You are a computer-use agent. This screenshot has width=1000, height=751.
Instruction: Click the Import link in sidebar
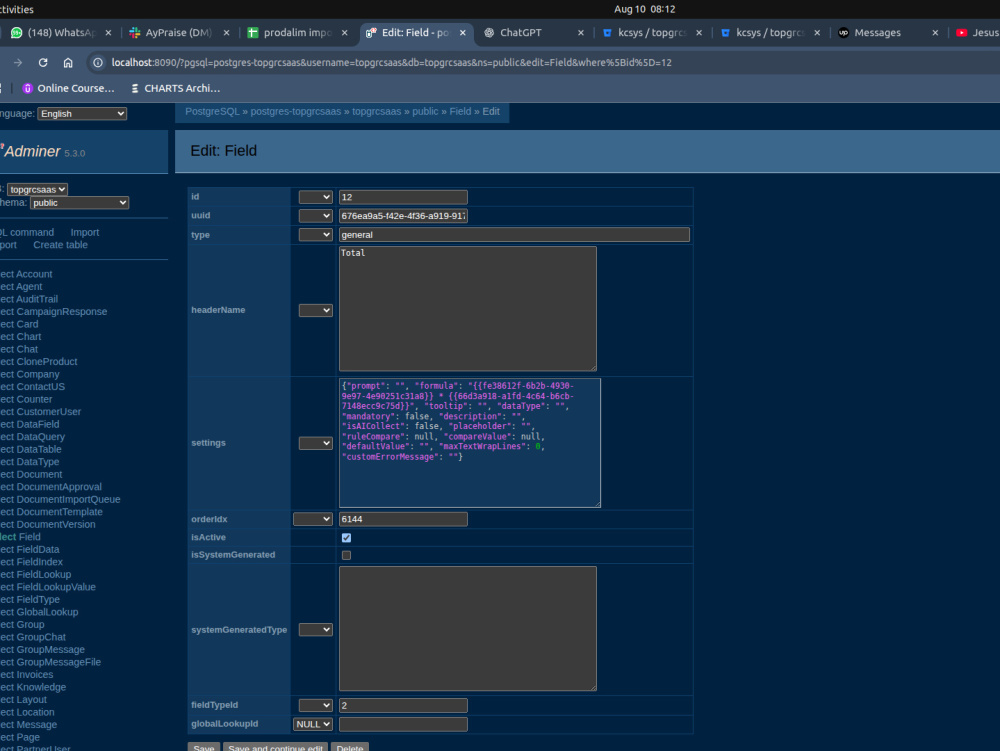85,233
